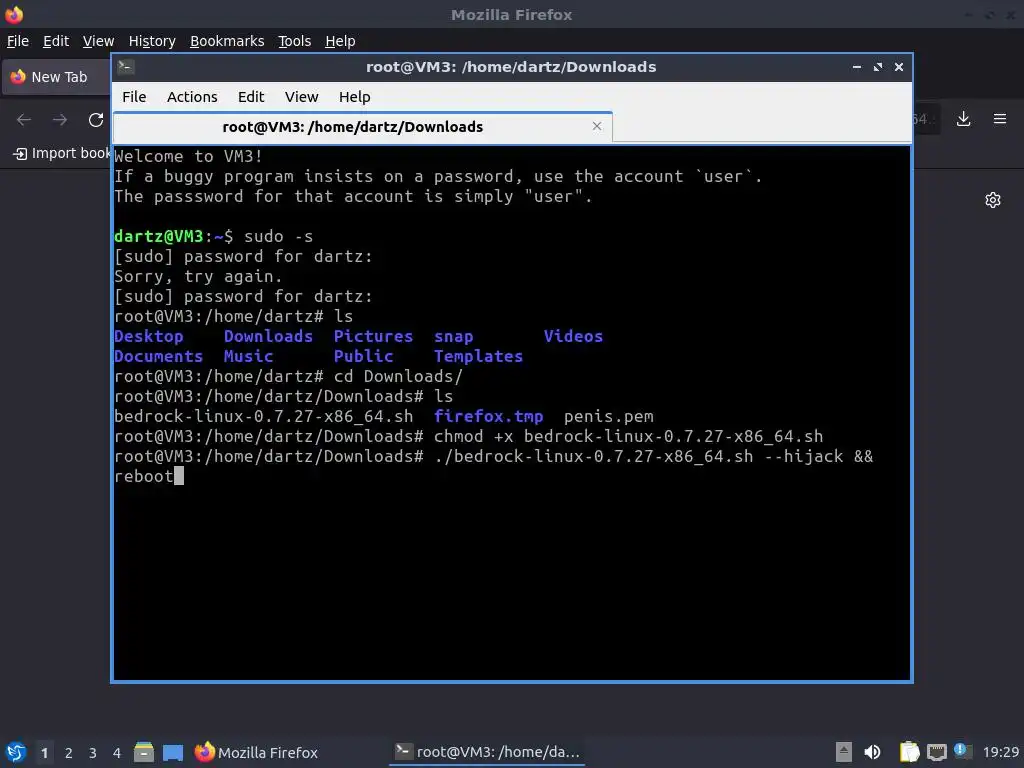Viewport: 1024px width, 768px height.
Task: Select the New Tab tab in Firefox
Action: [56, 77]
